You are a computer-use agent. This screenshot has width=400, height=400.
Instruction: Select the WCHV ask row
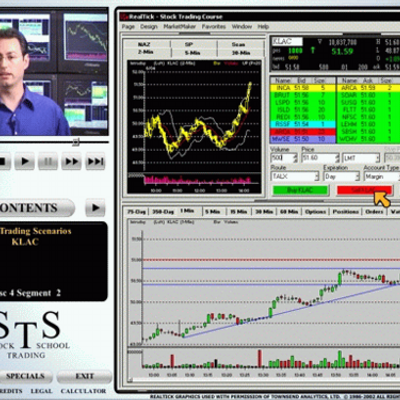point(368,139)
